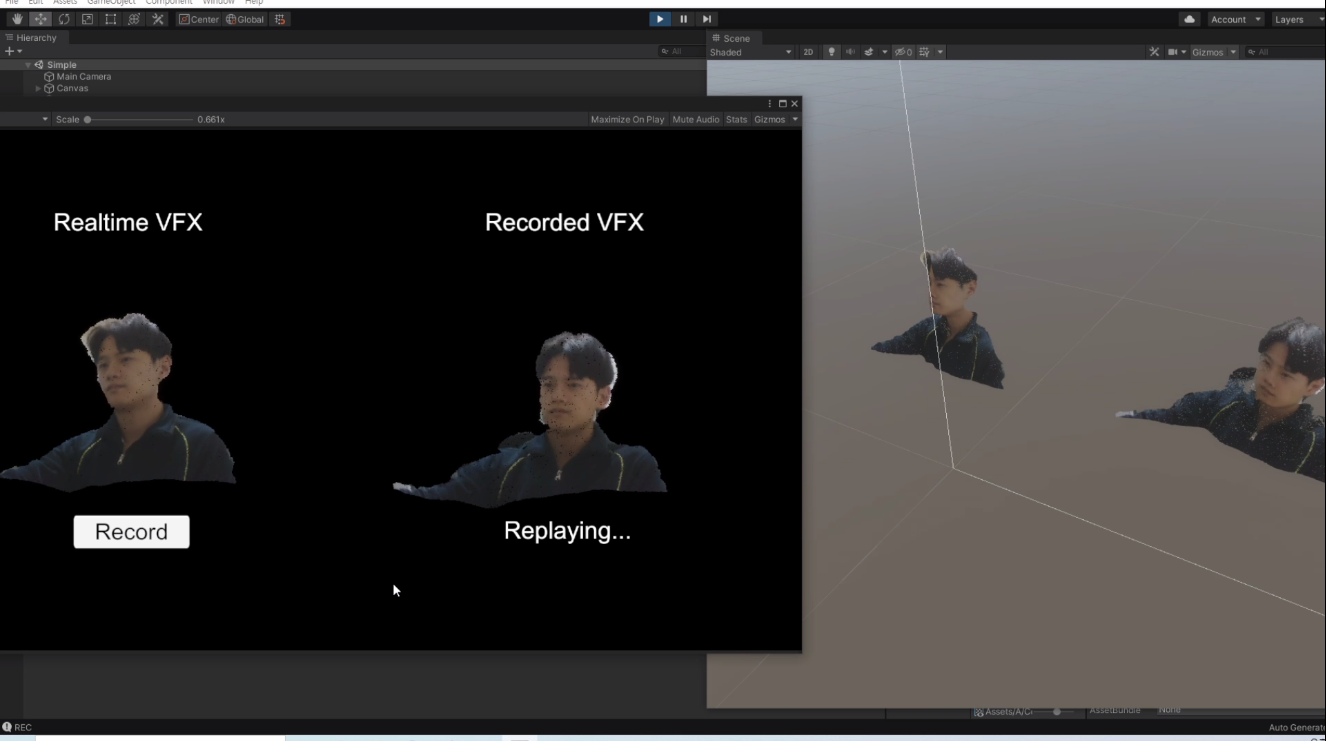Open the Game view aspect dropdown arrow
This screenshot has width=1326, height=741.
[45, 119]
